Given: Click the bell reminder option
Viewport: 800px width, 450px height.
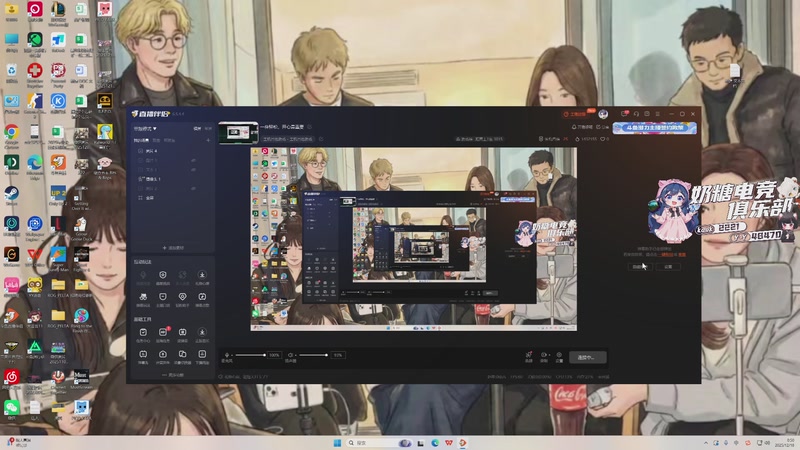Looking at the screenshot, I should point(582,127).
